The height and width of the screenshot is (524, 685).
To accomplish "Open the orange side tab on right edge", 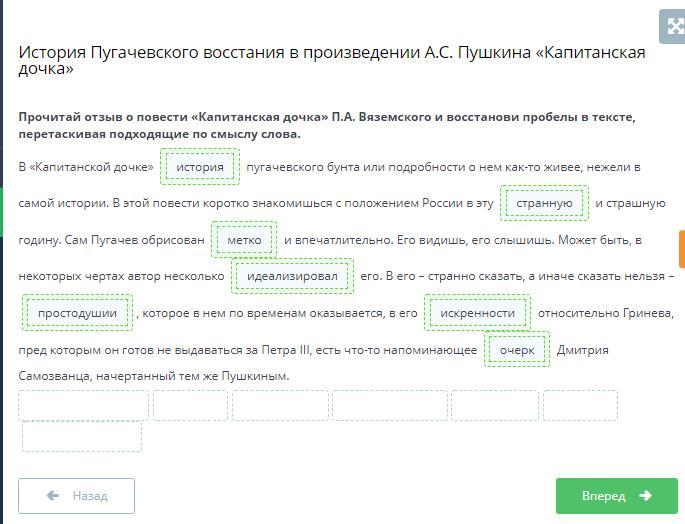I will tap(681, 248).
